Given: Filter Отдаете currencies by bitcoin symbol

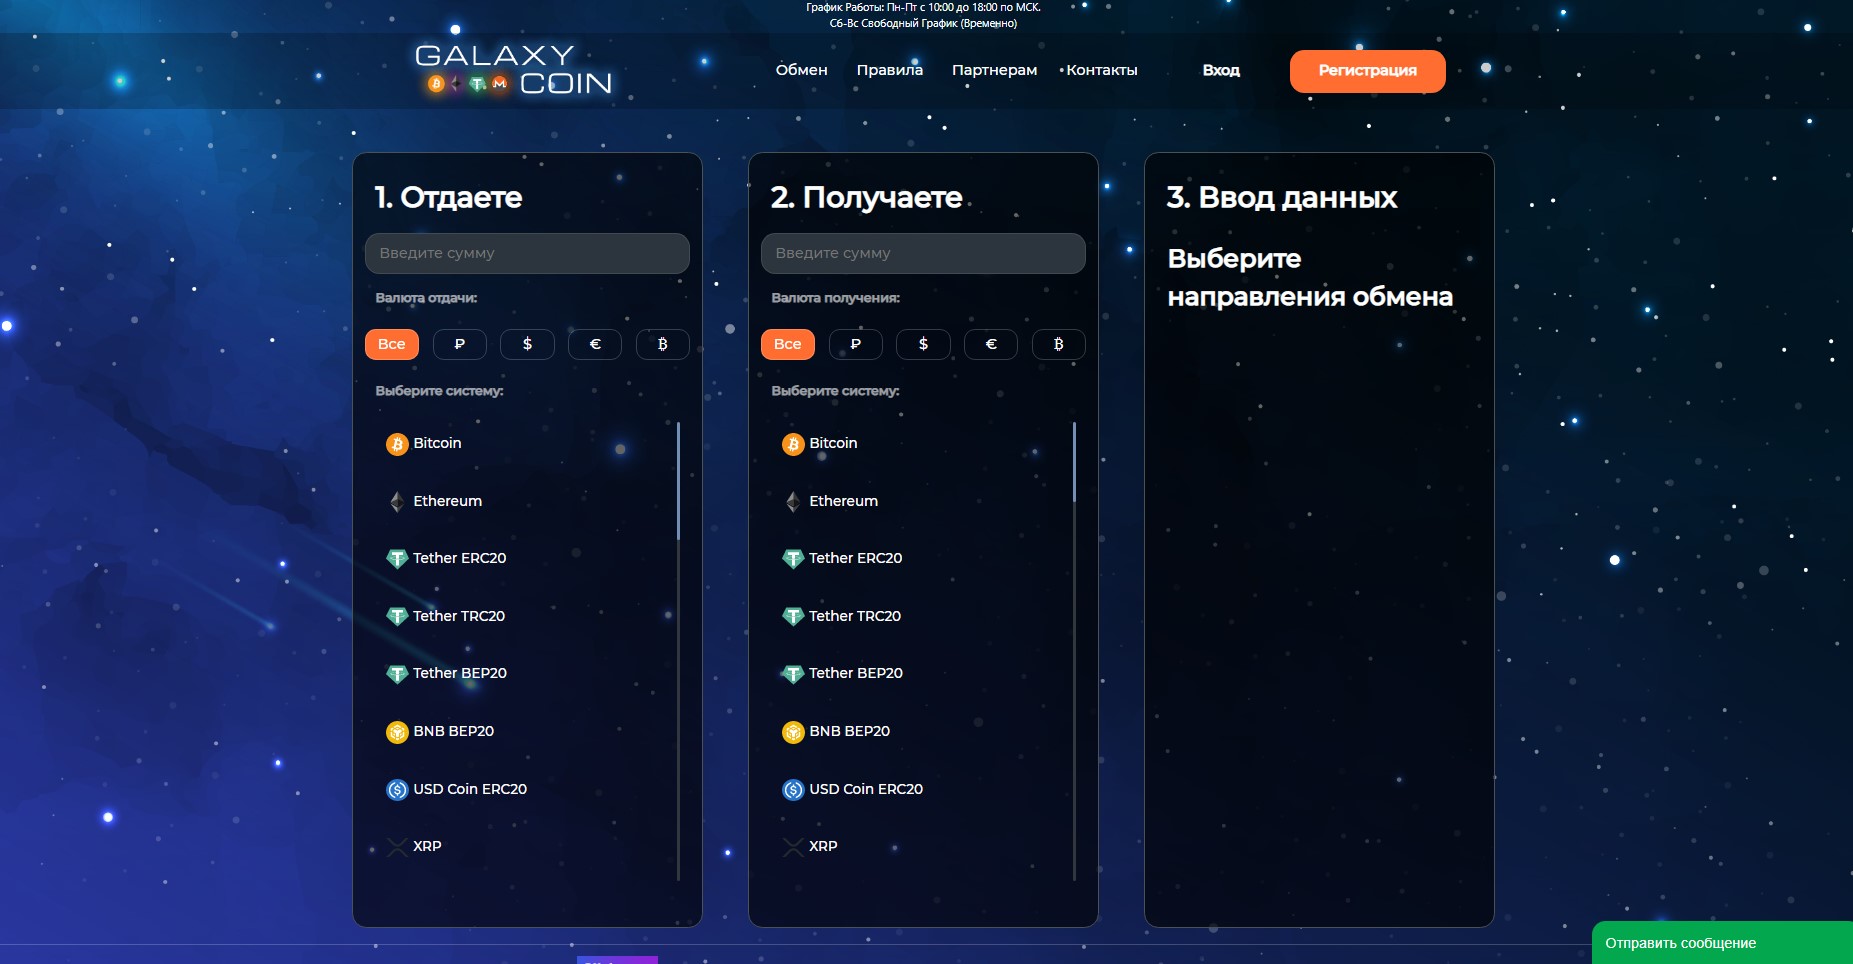Looking at the screenshot, I should click(663, 344).
